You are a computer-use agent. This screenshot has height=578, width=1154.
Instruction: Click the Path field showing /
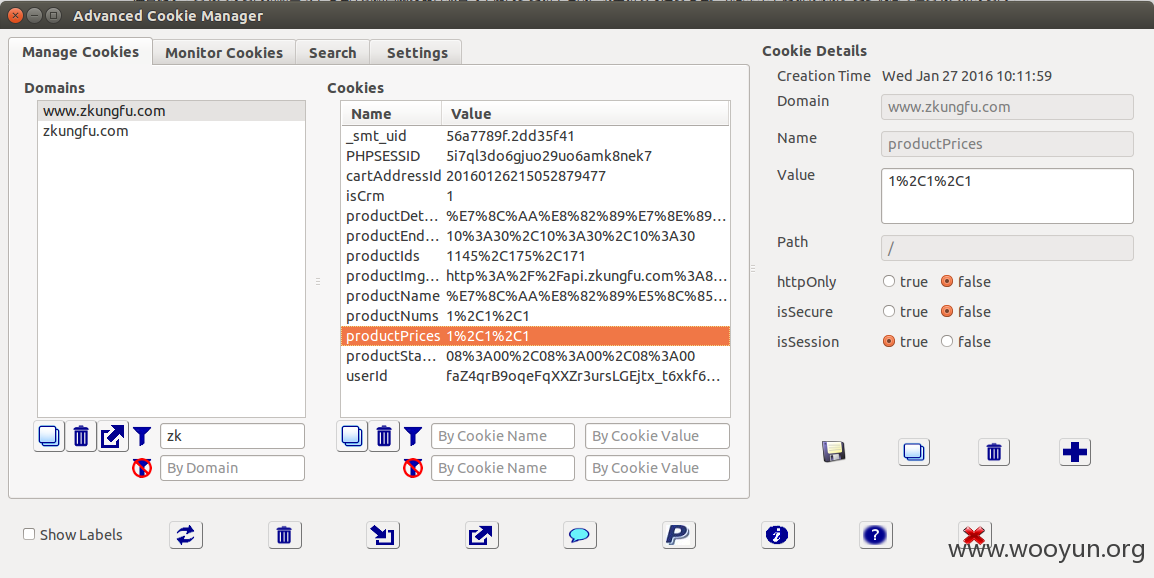point(1007,248)
